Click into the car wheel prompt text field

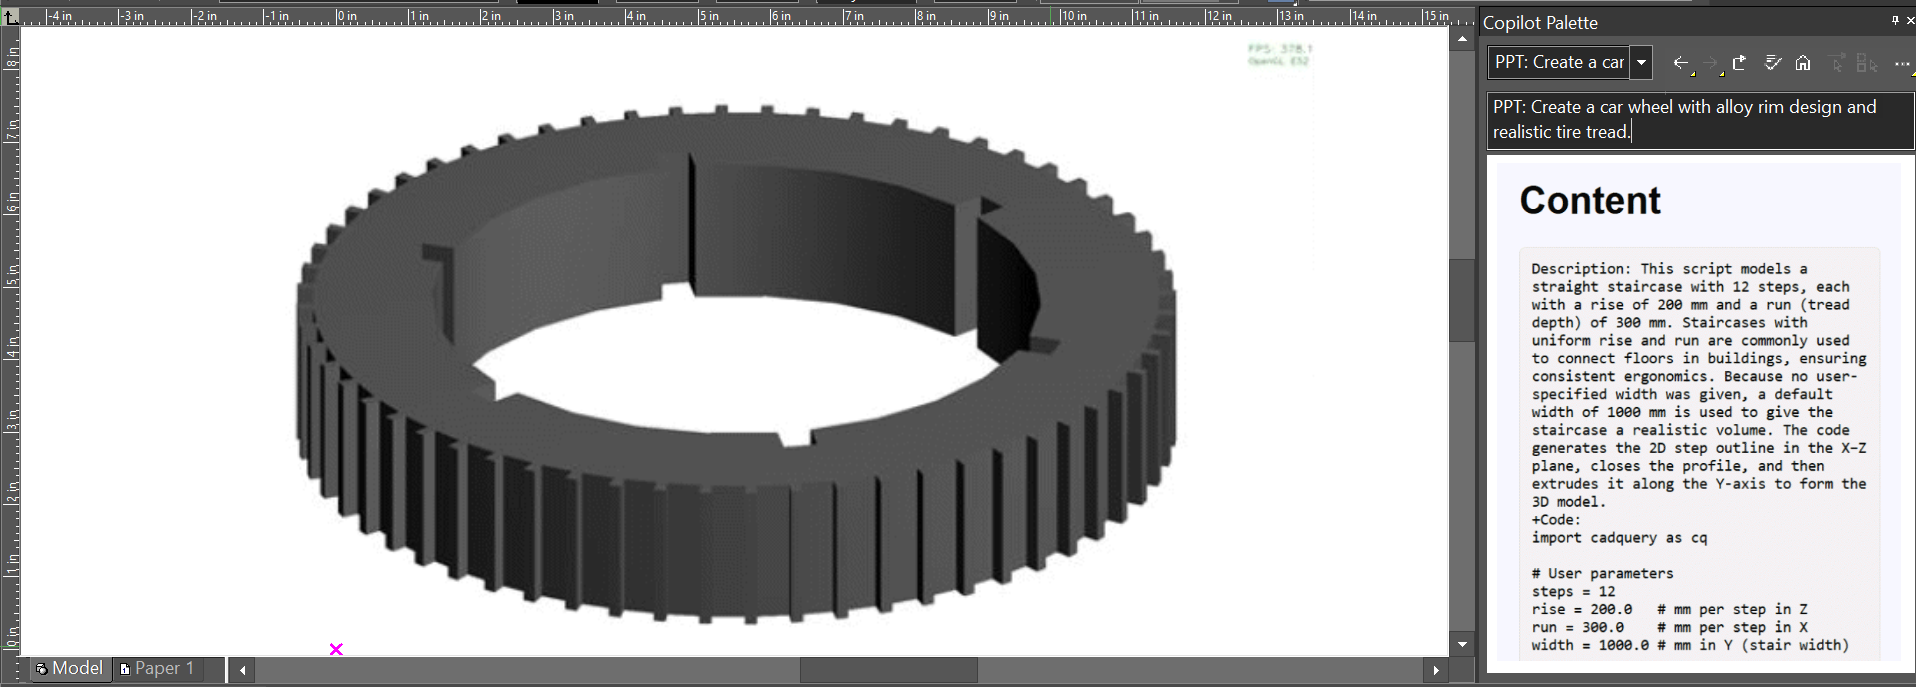[x=1698, y=119]
